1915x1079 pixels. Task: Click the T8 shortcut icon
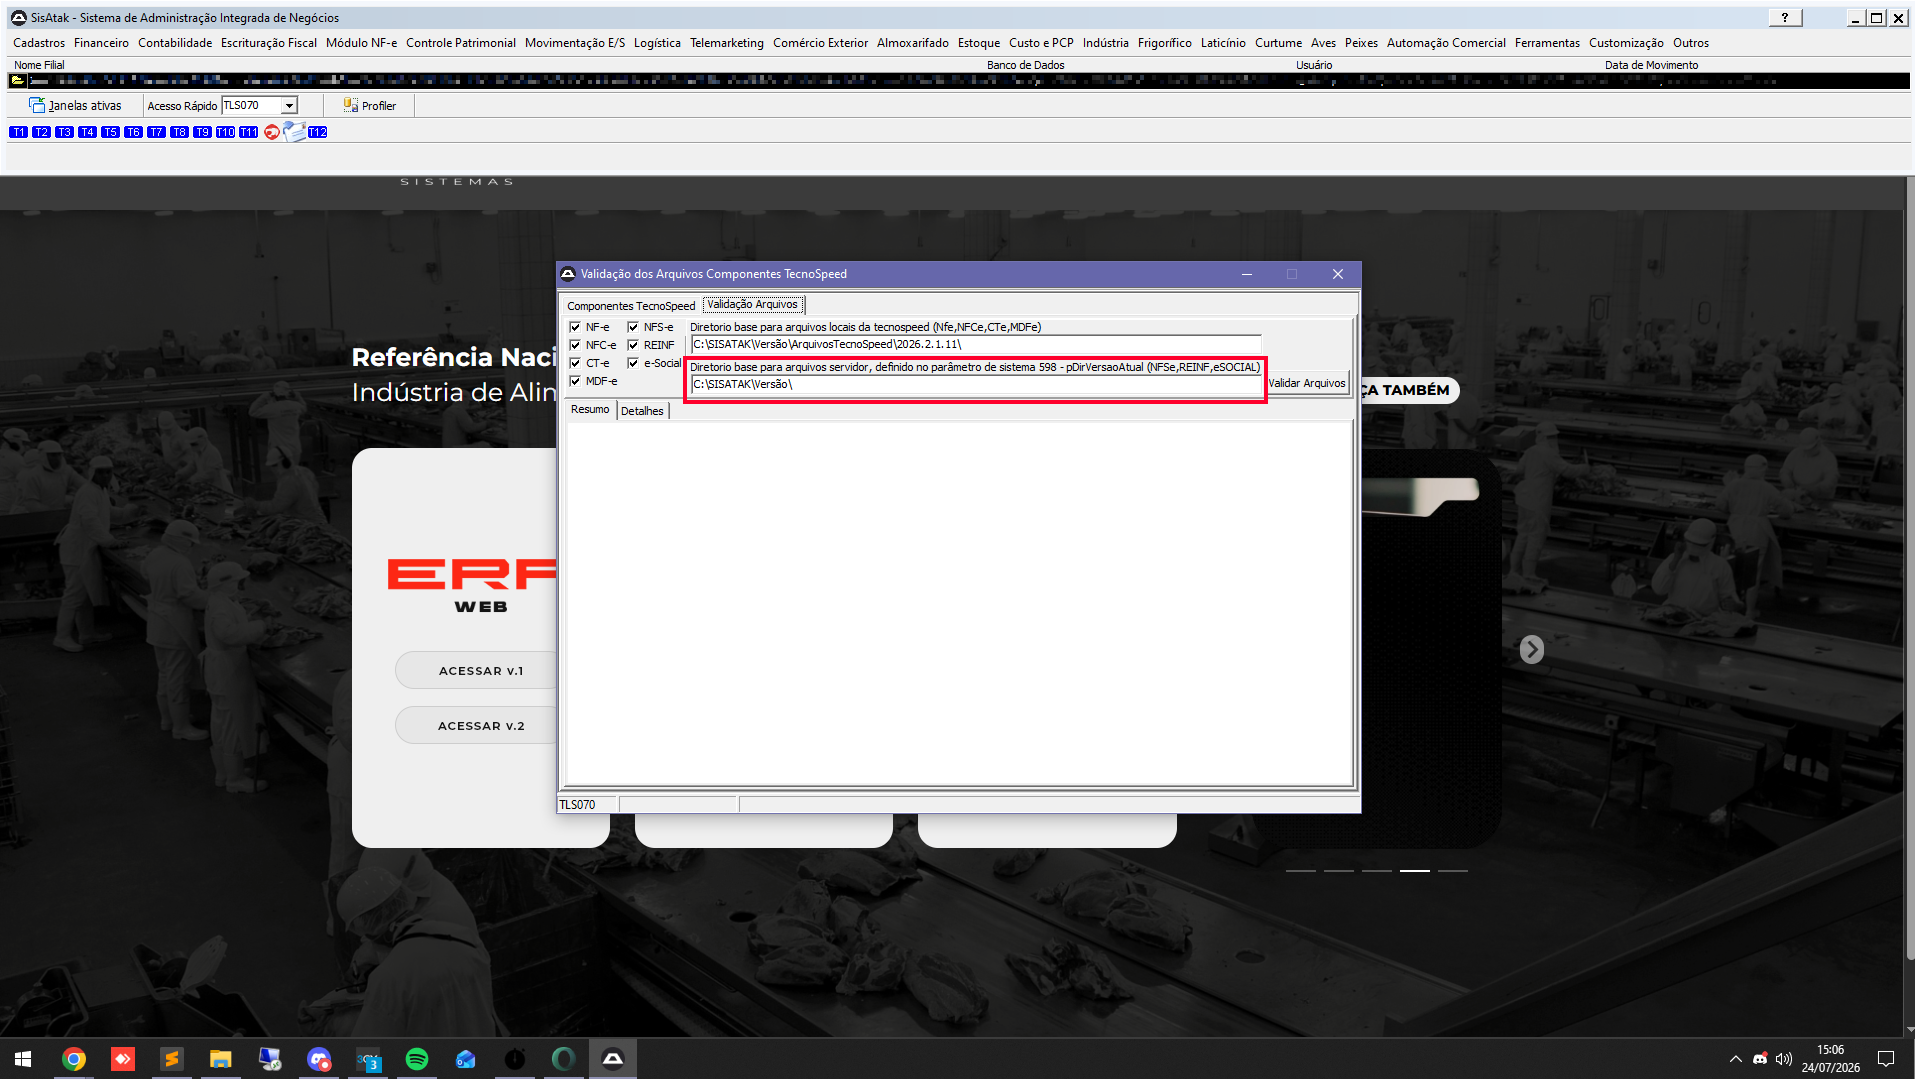click(x=179, y=132)
